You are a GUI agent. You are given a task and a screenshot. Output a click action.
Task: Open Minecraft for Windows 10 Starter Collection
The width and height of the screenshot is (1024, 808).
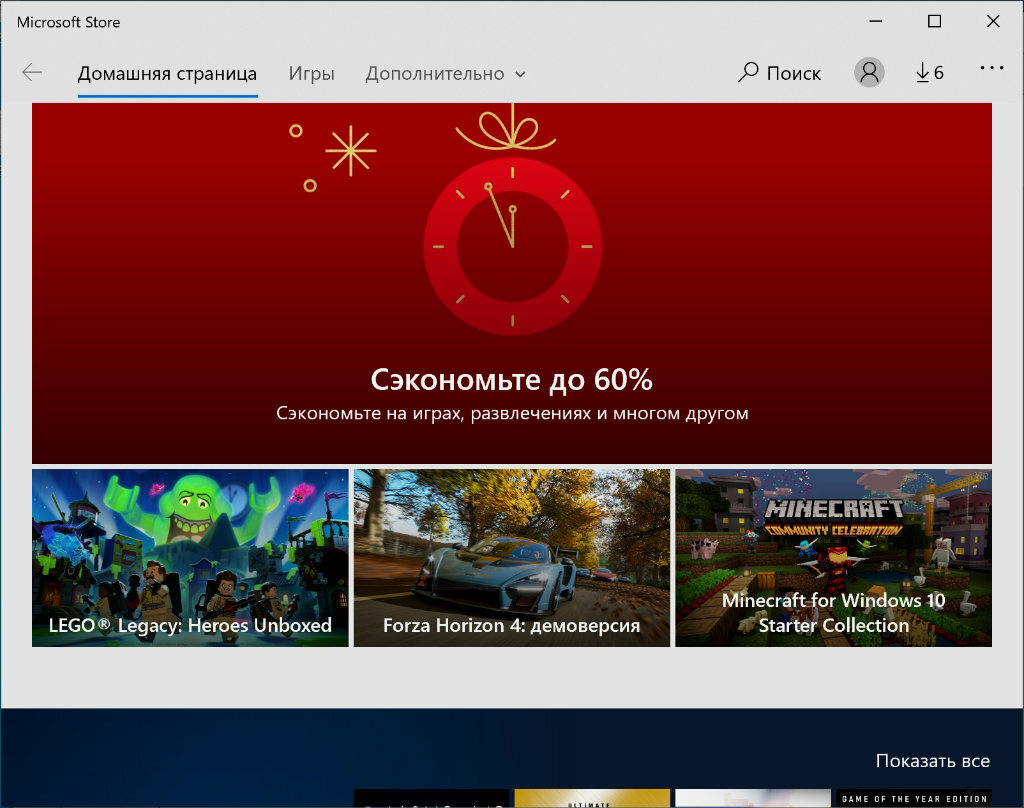tap(833, 558)
